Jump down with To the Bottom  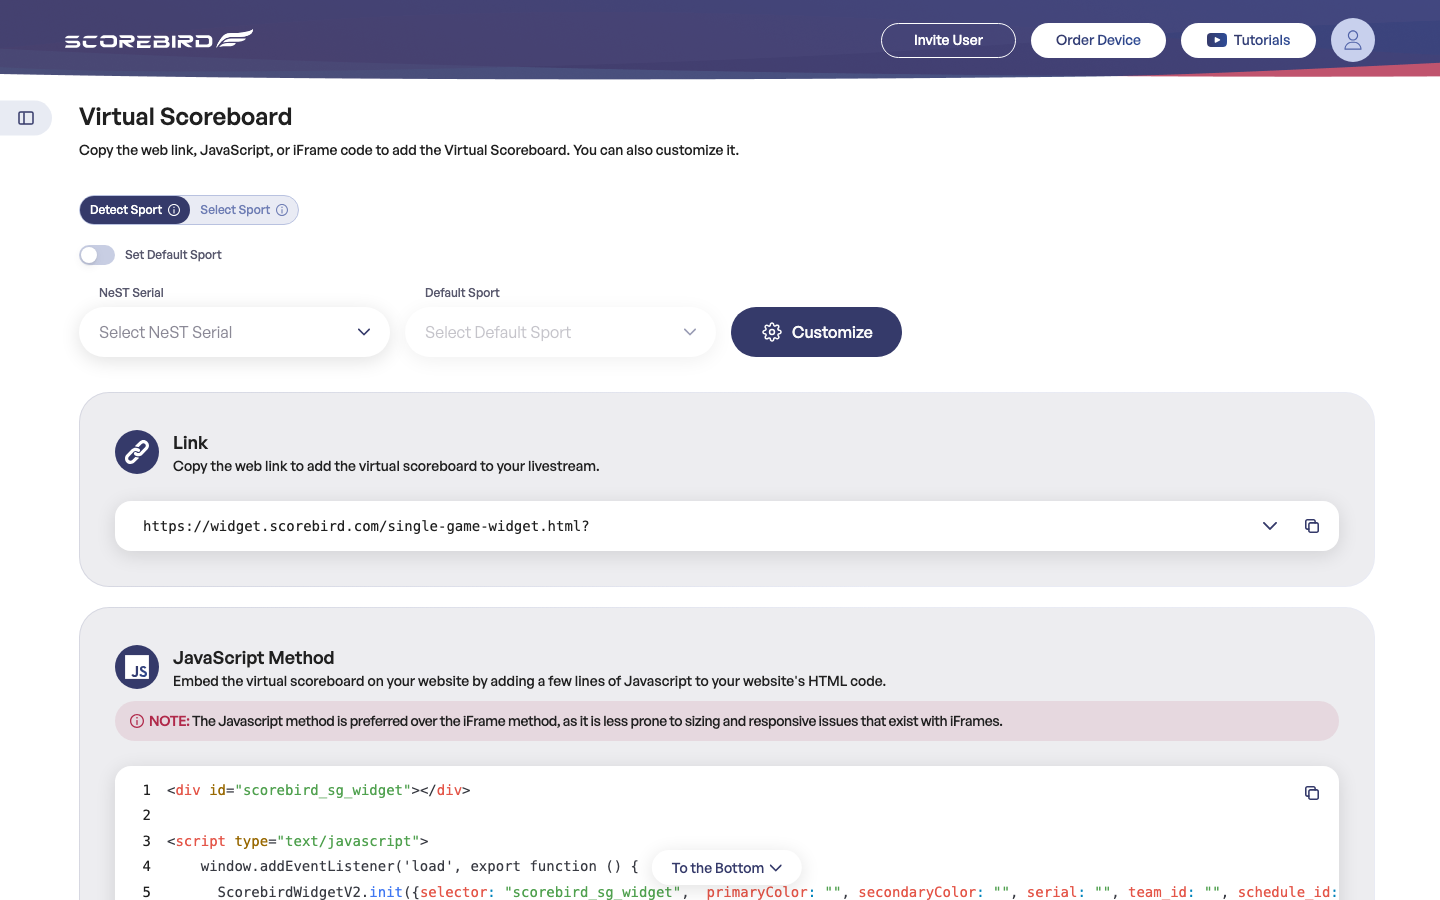pyautogui.click(x=727, y=868)
